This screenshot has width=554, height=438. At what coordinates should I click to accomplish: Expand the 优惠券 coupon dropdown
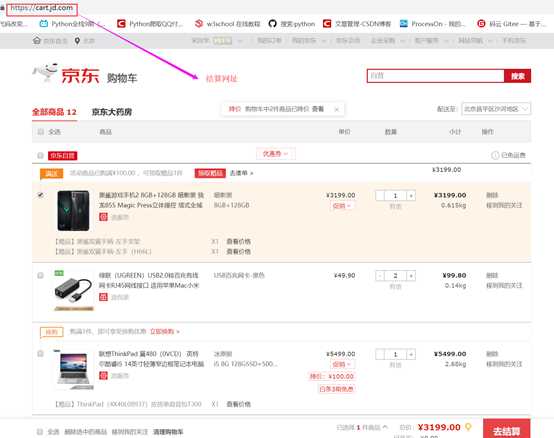pos(276,154)
